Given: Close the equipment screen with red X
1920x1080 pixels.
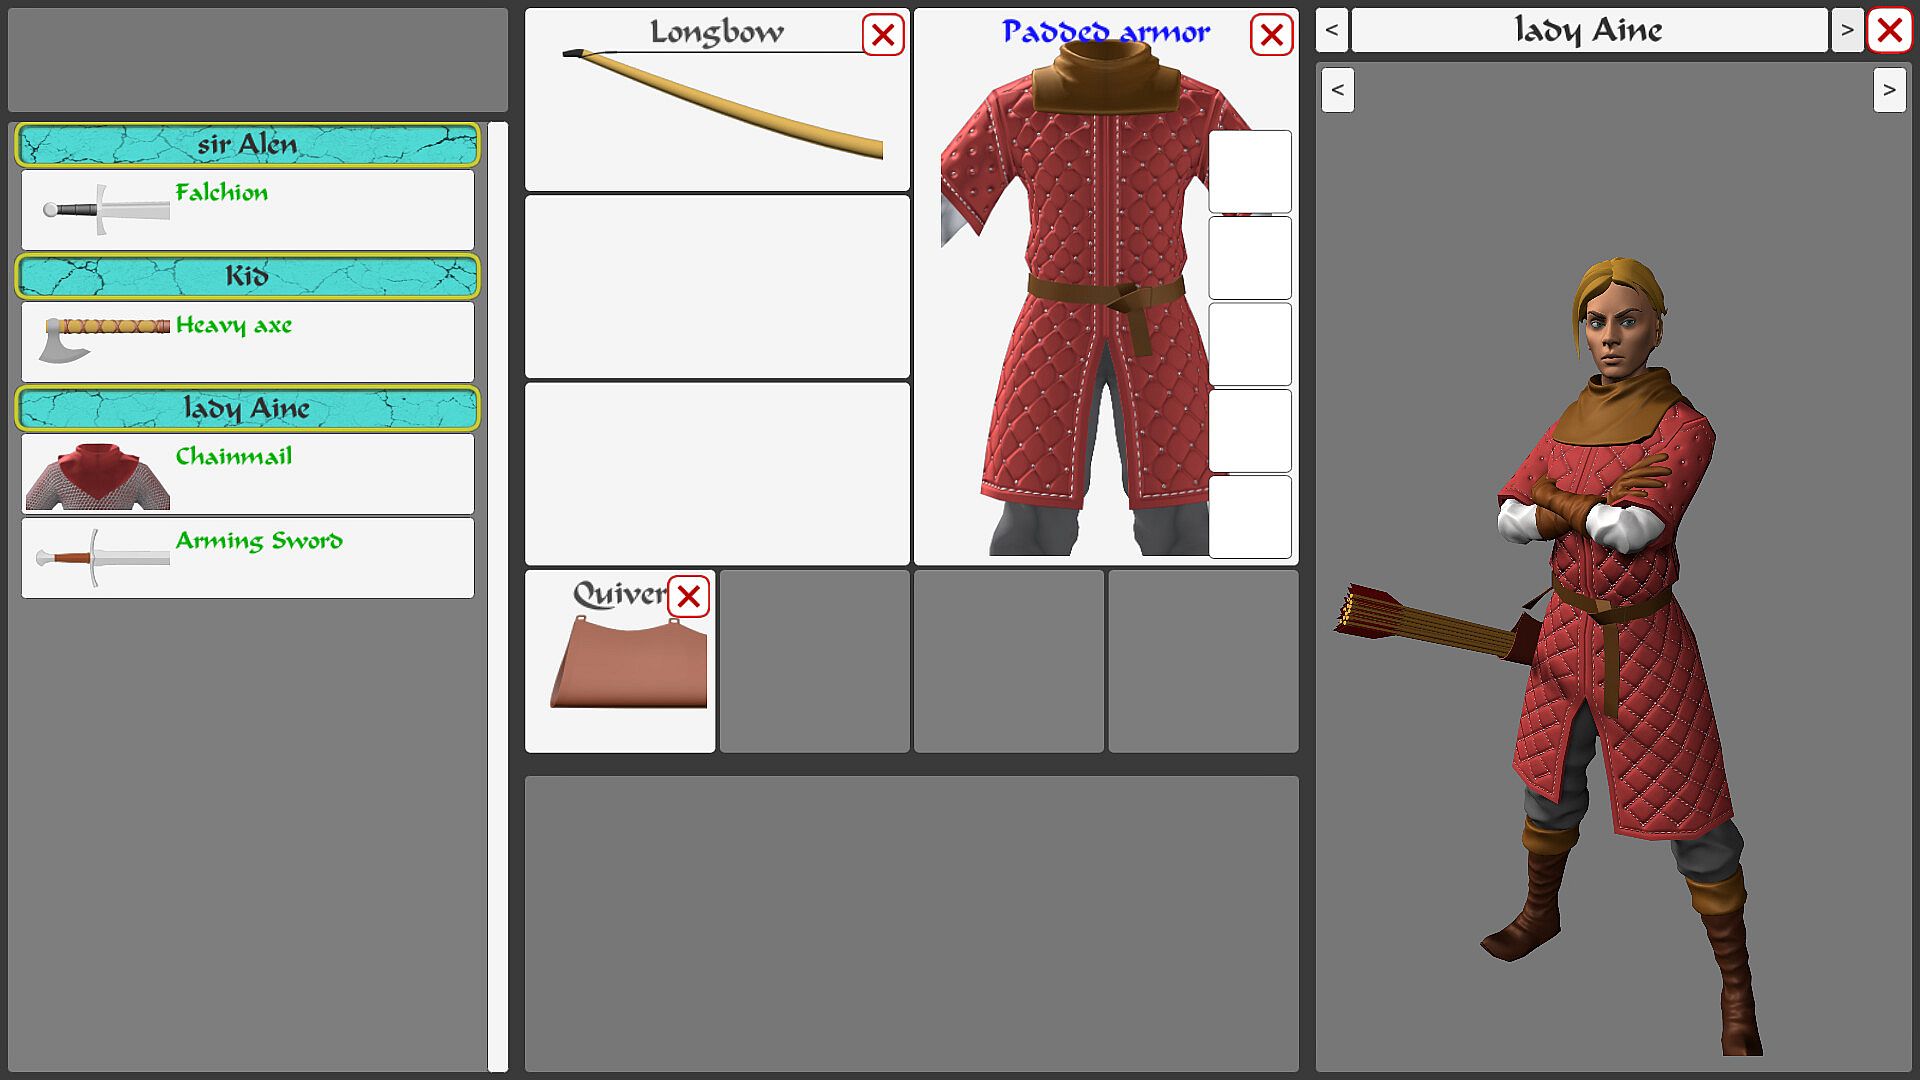Looking at the screenshot, I should point(1889,30).
